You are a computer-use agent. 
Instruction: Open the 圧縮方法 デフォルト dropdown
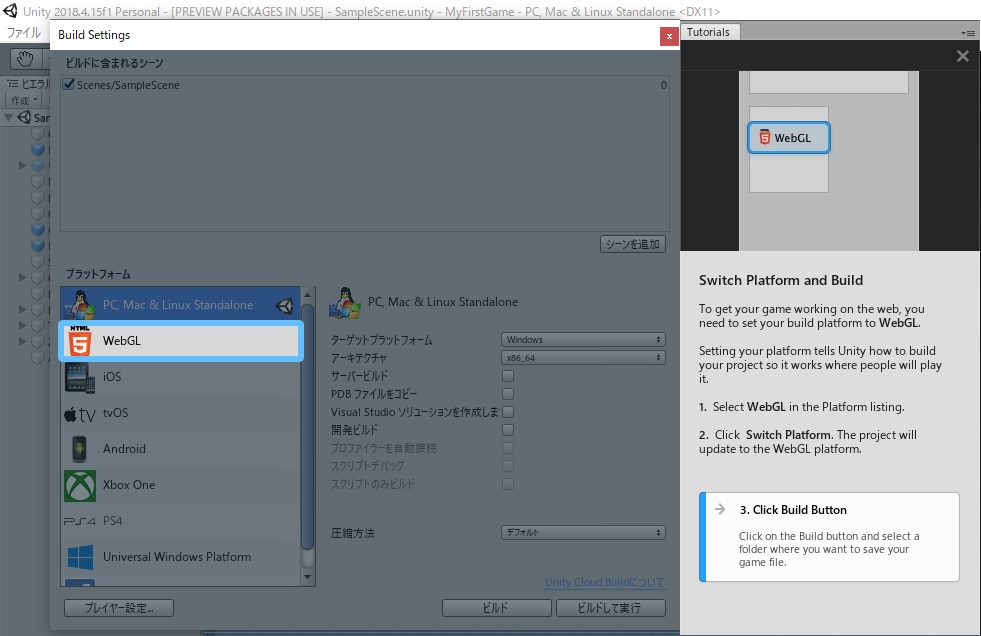pos(583,532)
